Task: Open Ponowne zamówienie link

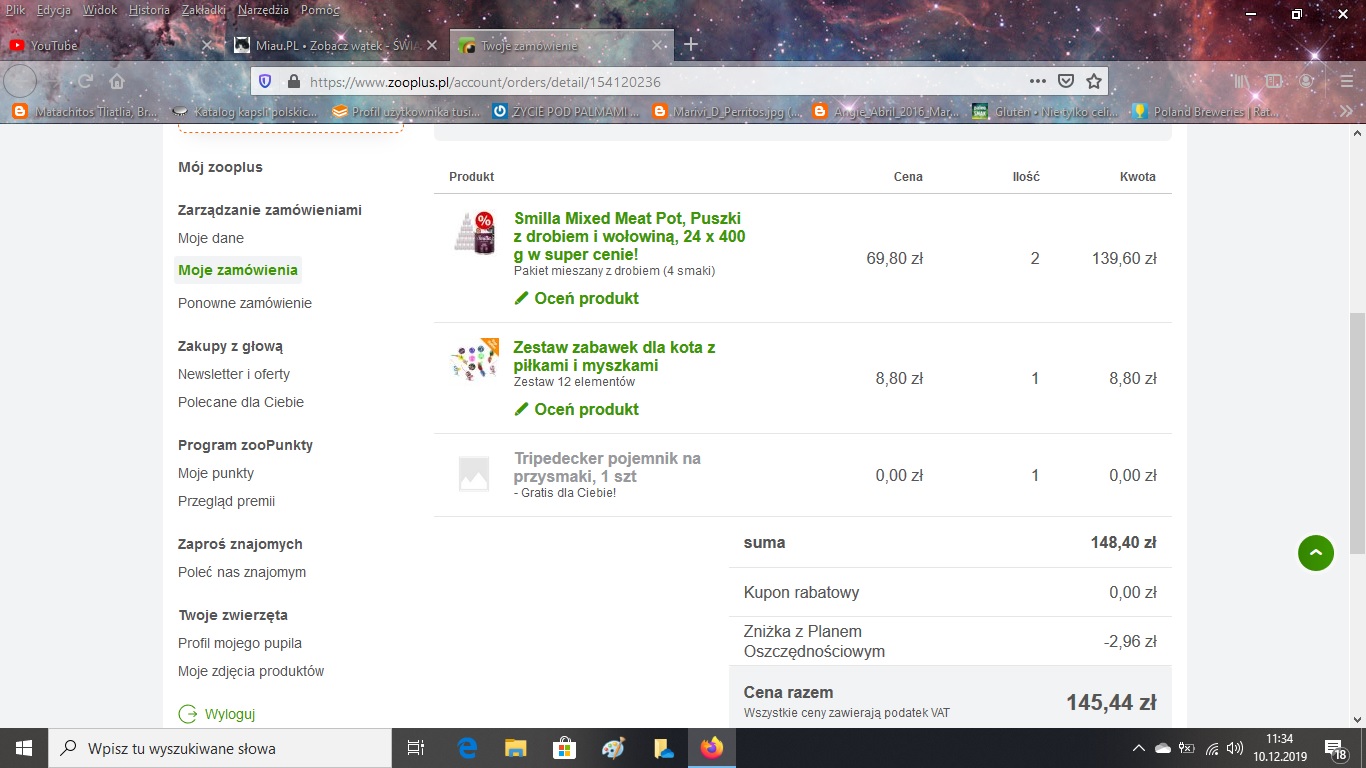Action: click(245, 303)
